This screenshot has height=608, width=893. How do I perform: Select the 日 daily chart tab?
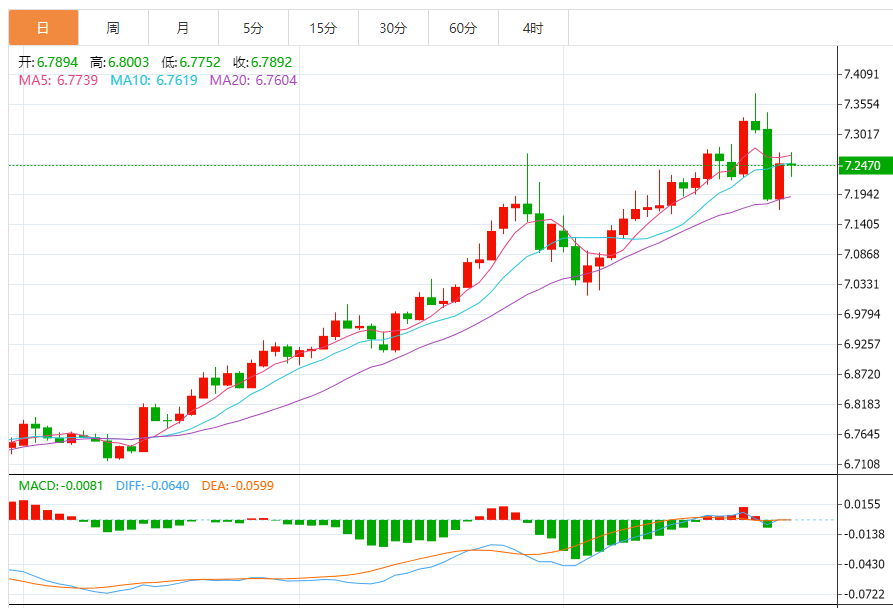(43, 27)
